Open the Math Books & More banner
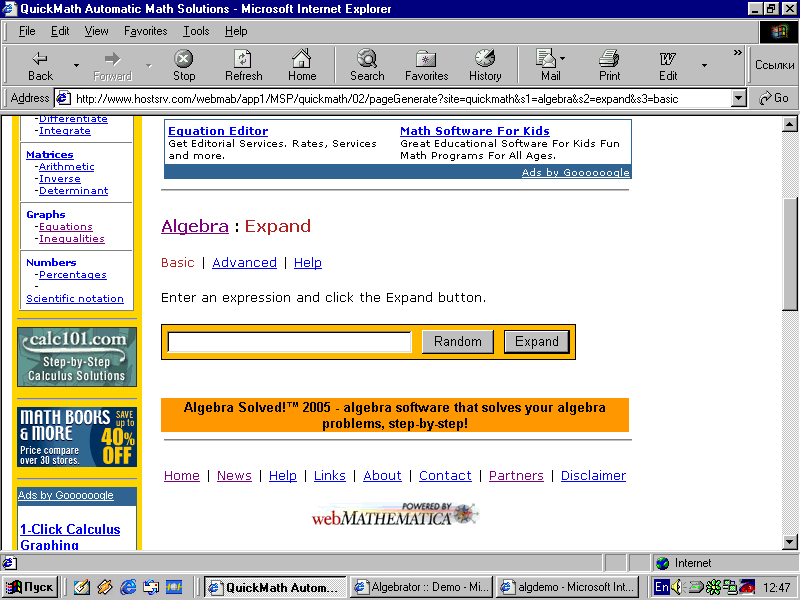 click(x=77, y=437)
